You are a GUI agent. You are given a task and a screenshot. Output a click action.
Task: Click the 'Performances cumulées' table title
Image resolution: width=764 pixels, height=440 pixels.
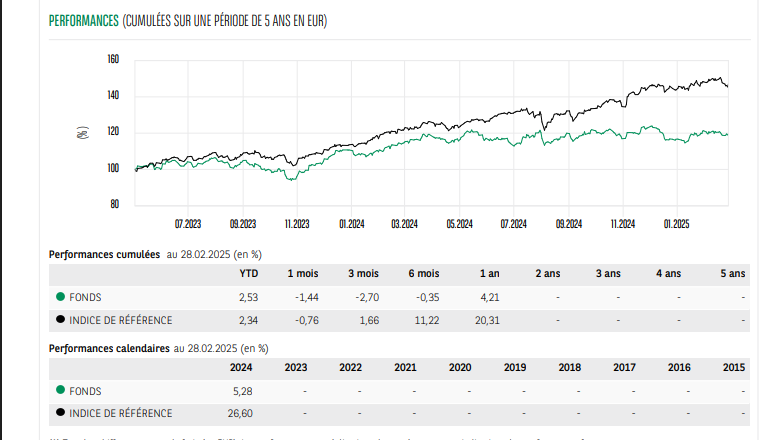105,255
